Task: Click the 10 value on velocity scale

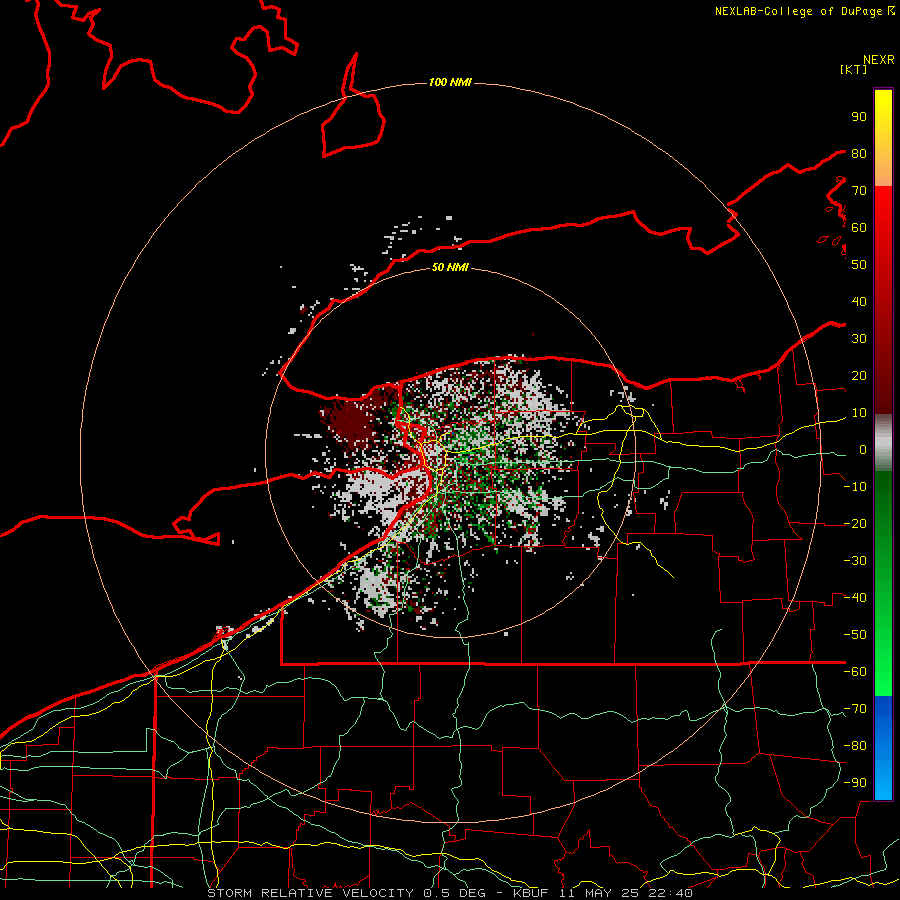Action: click(859, 413)
